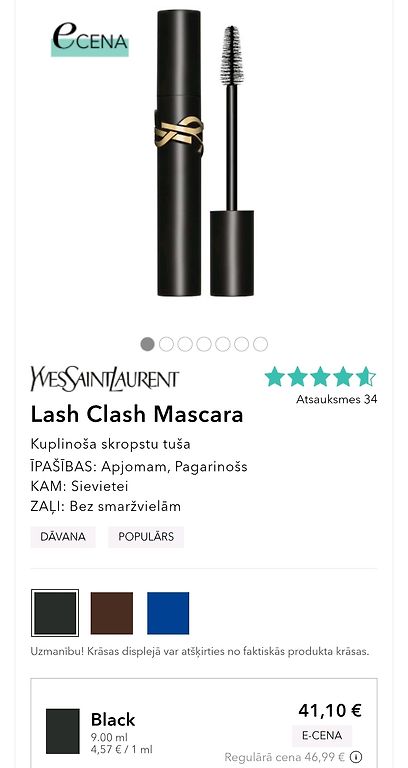Open the mascara product image
Screen dimensions: 408x768
pos(204,153)
